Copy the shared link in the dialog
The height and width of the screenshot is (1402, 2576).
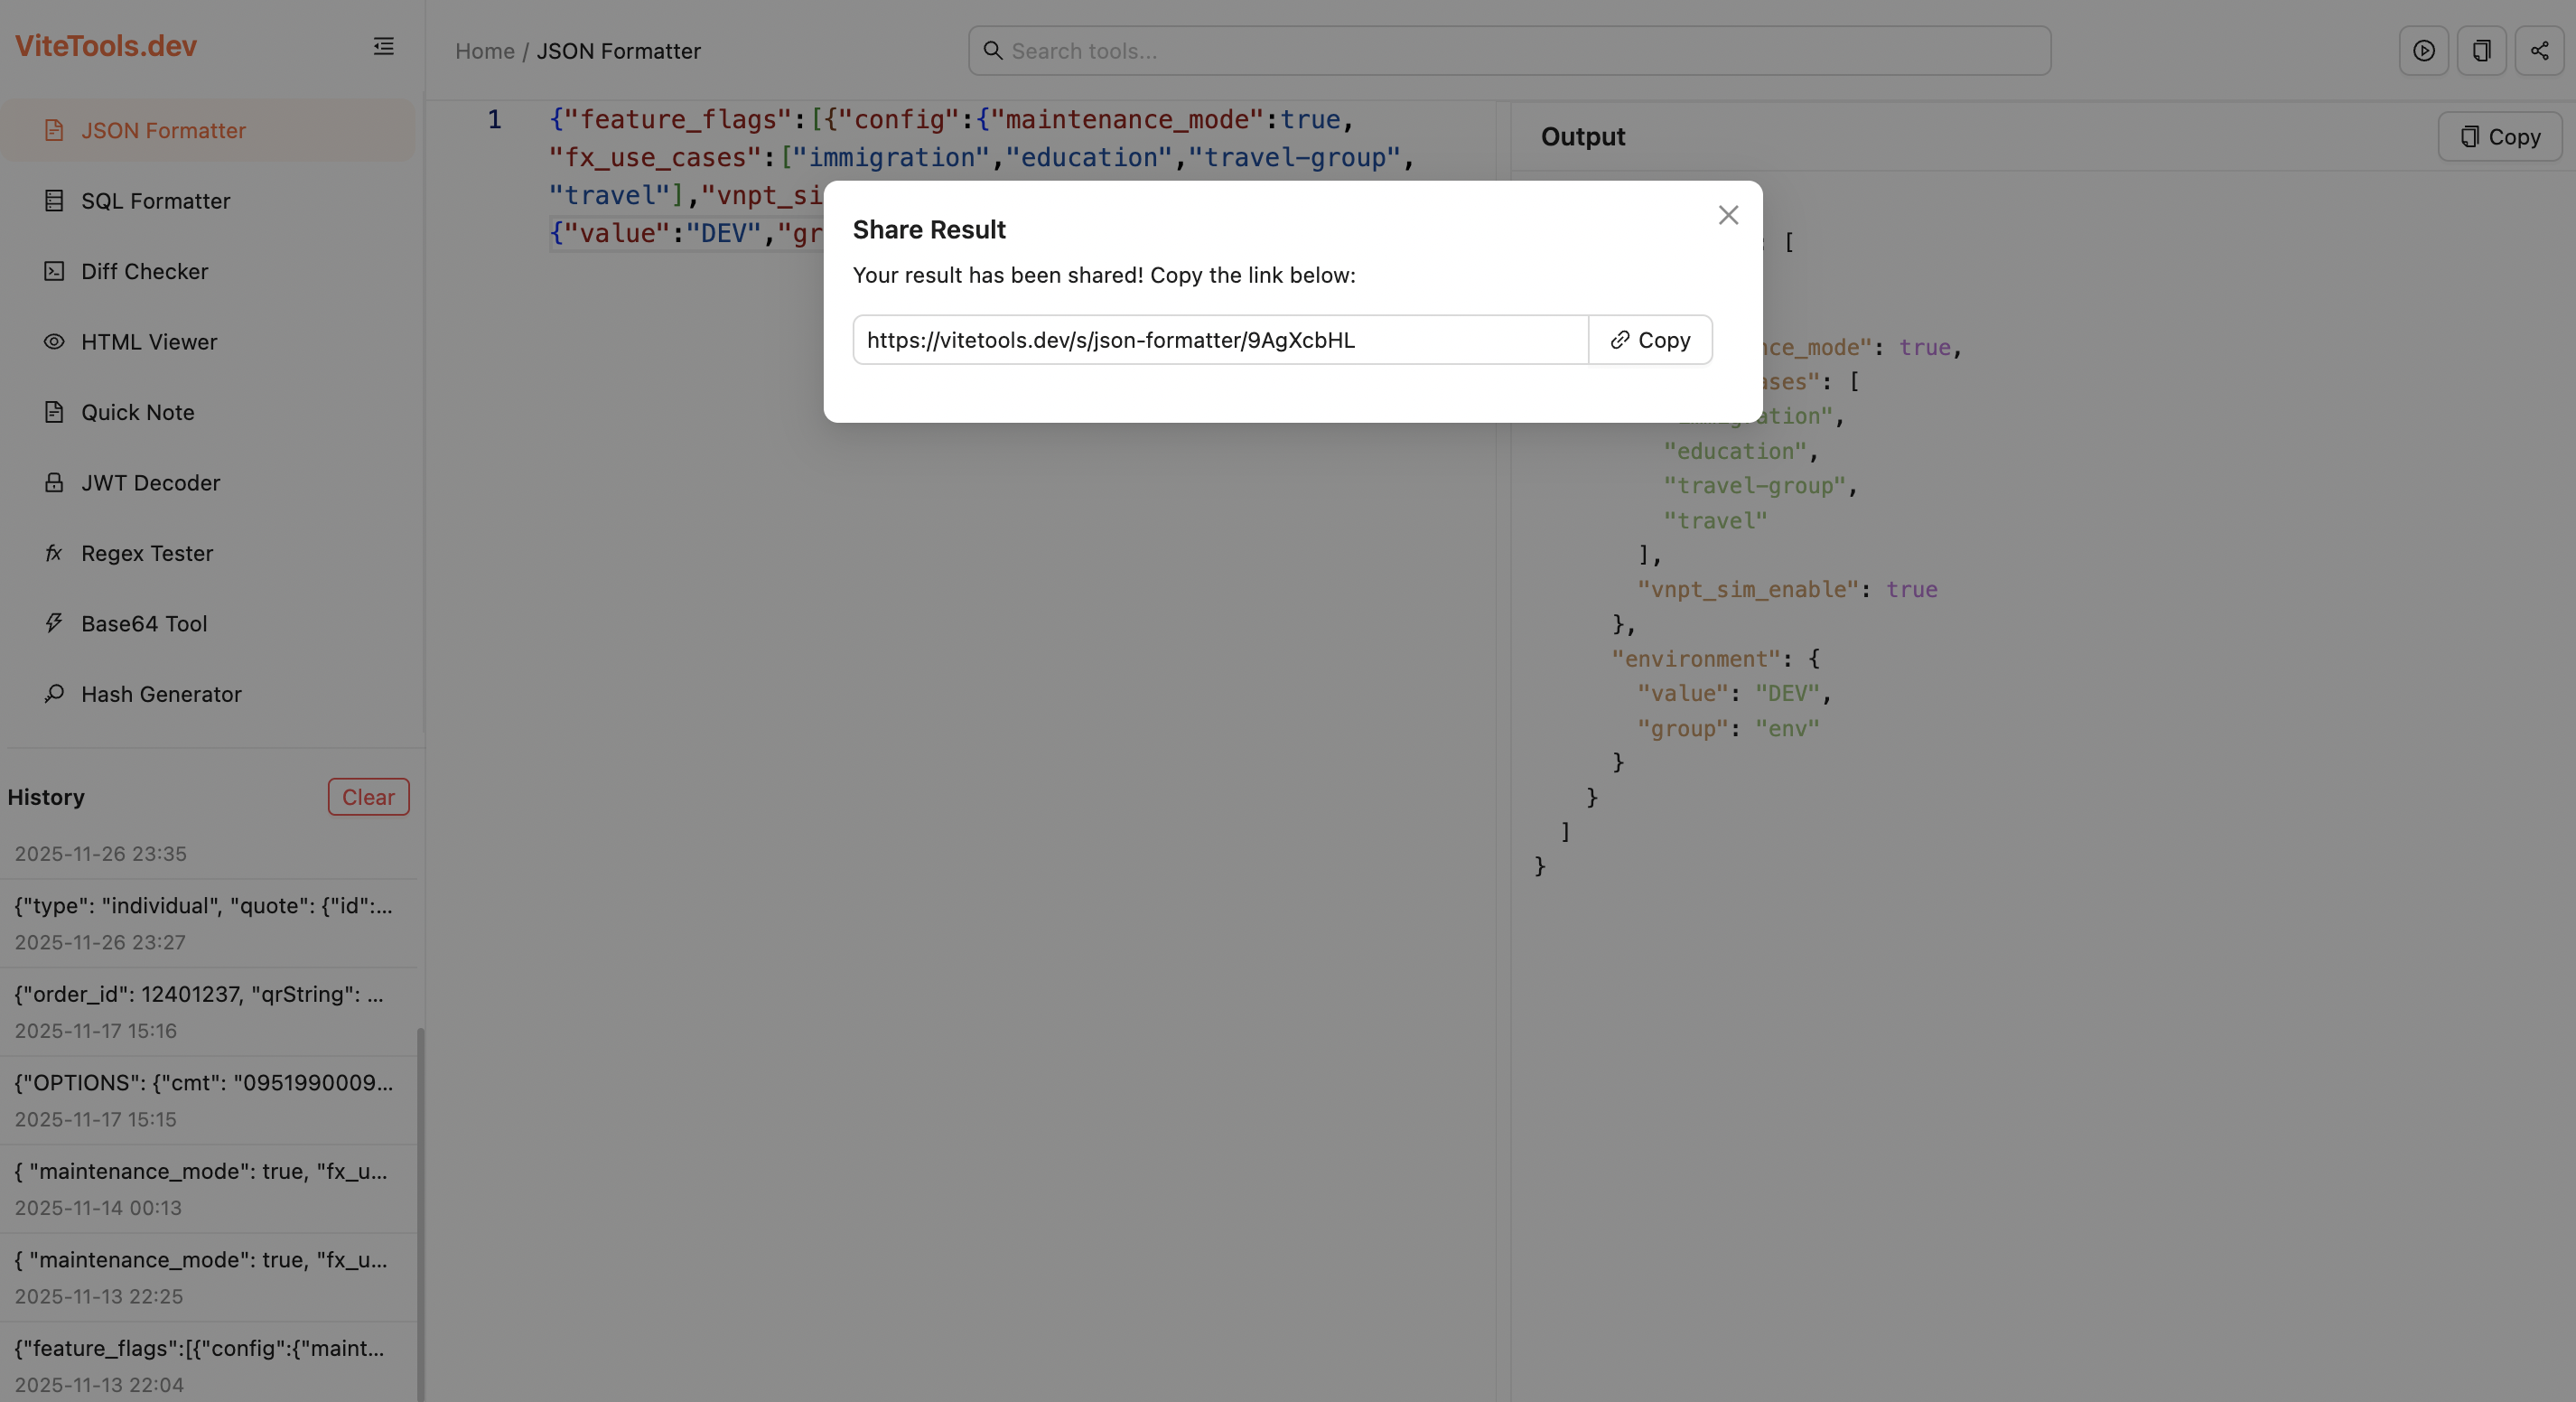pyautogui.click(x=1650, y=339)
